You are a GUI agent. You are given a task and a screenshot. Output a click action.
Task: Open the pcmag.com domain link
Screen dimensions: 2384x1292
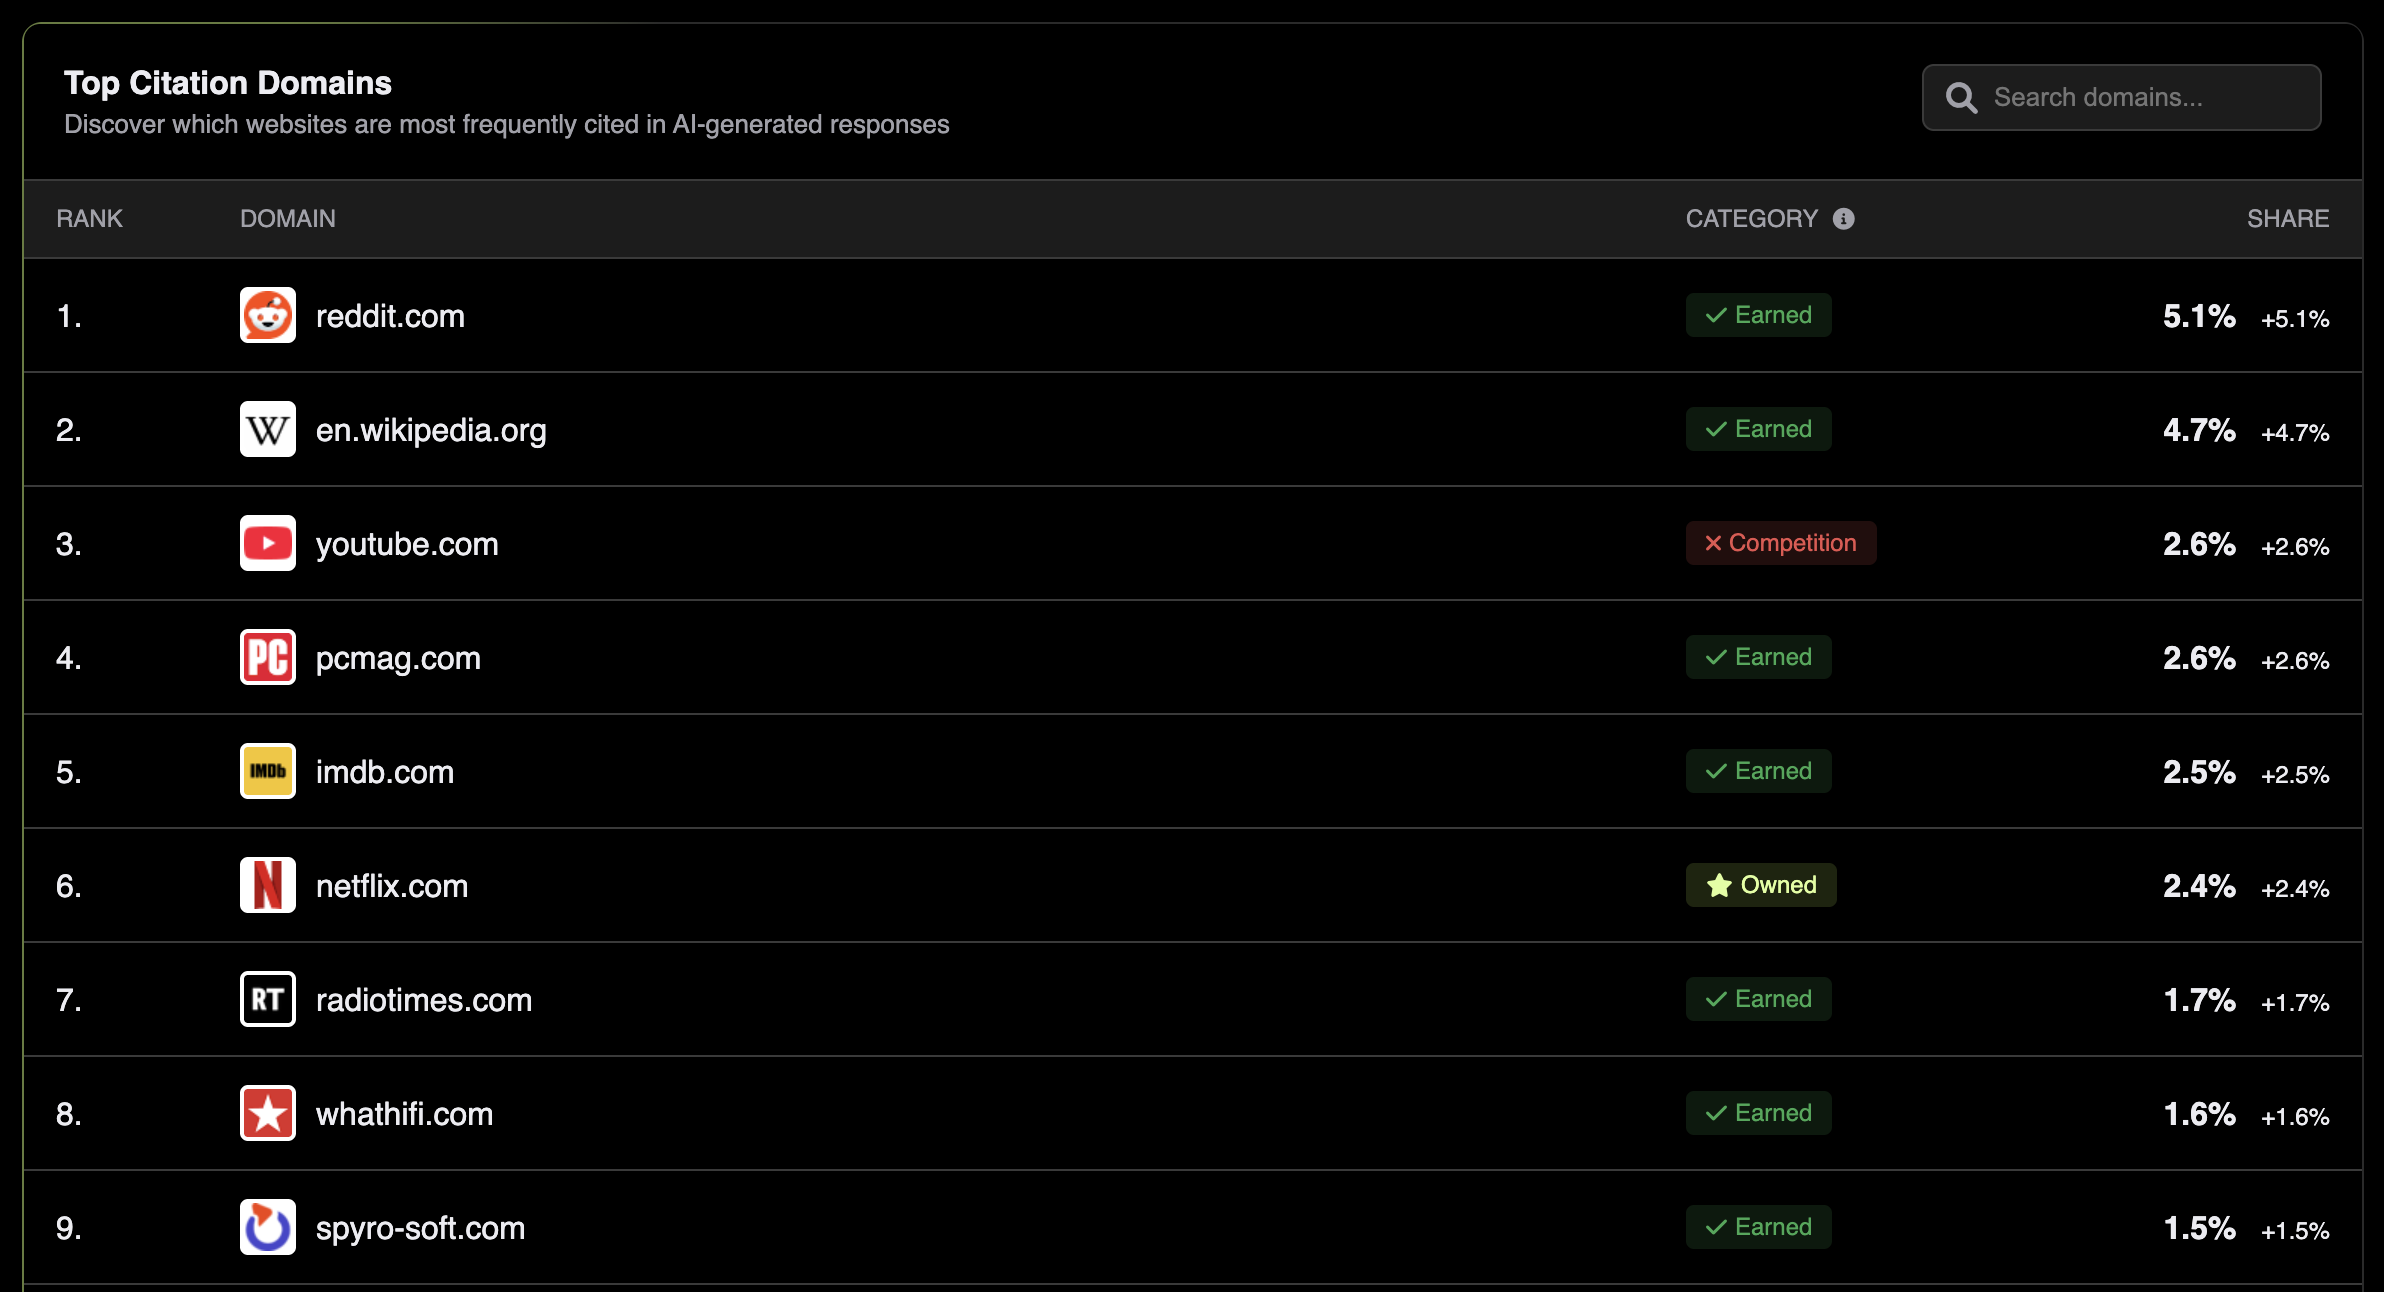(398, 657)
